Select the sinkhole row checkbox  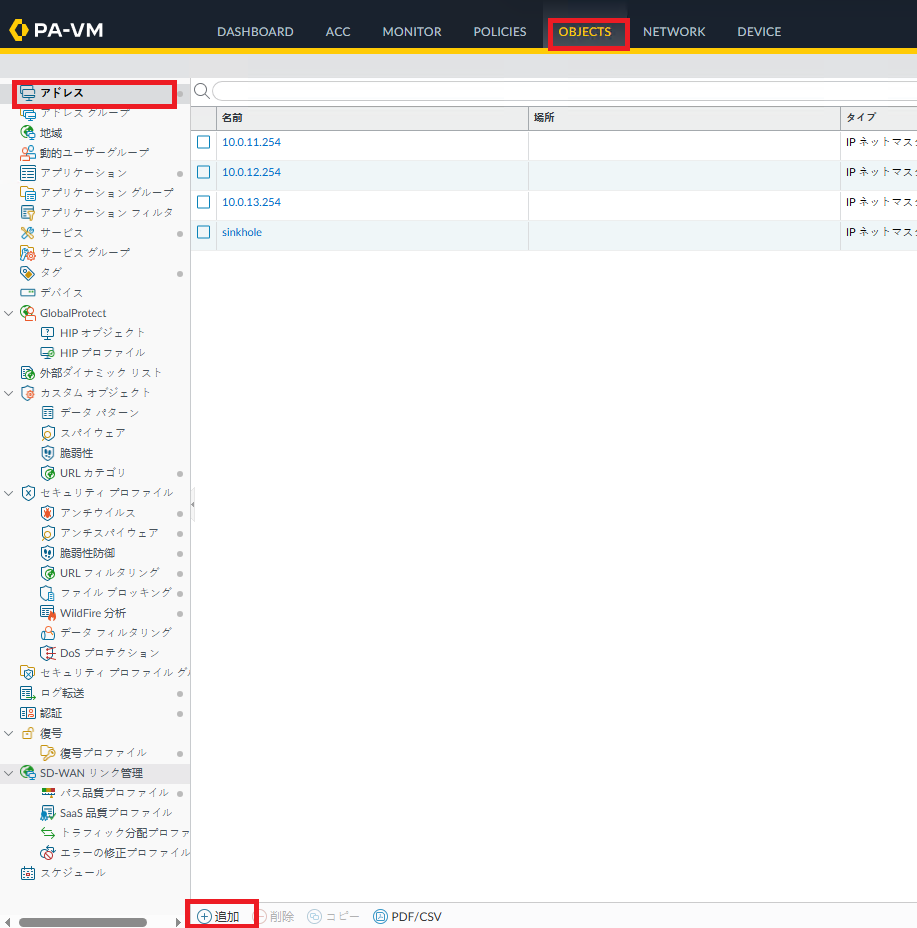click(204, 232)
